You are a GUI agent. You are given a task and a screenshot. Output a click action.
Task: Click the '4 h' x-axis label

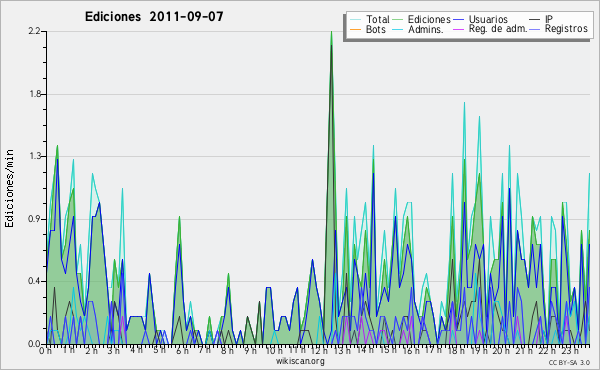pyautogui.click(x=136, y=350)
